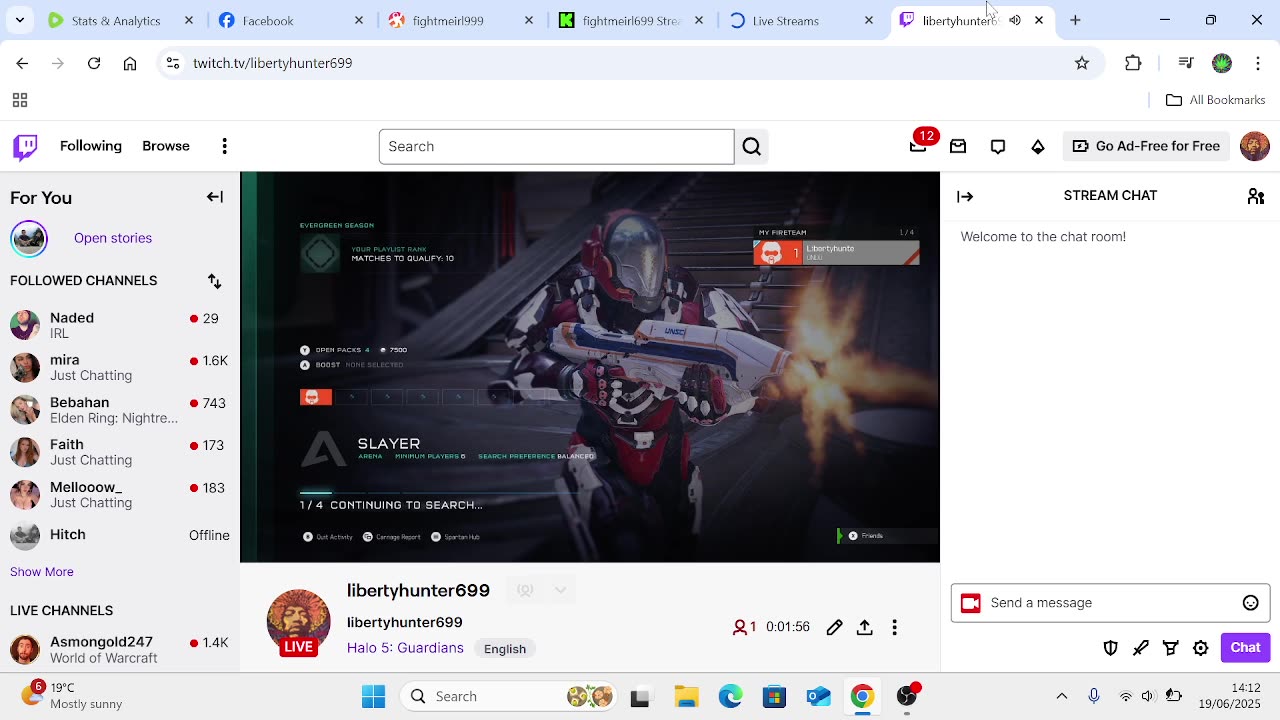This screenshot has height=720, width=1280.
Task: Open File Explorer from taskbar
Action: 686,696
